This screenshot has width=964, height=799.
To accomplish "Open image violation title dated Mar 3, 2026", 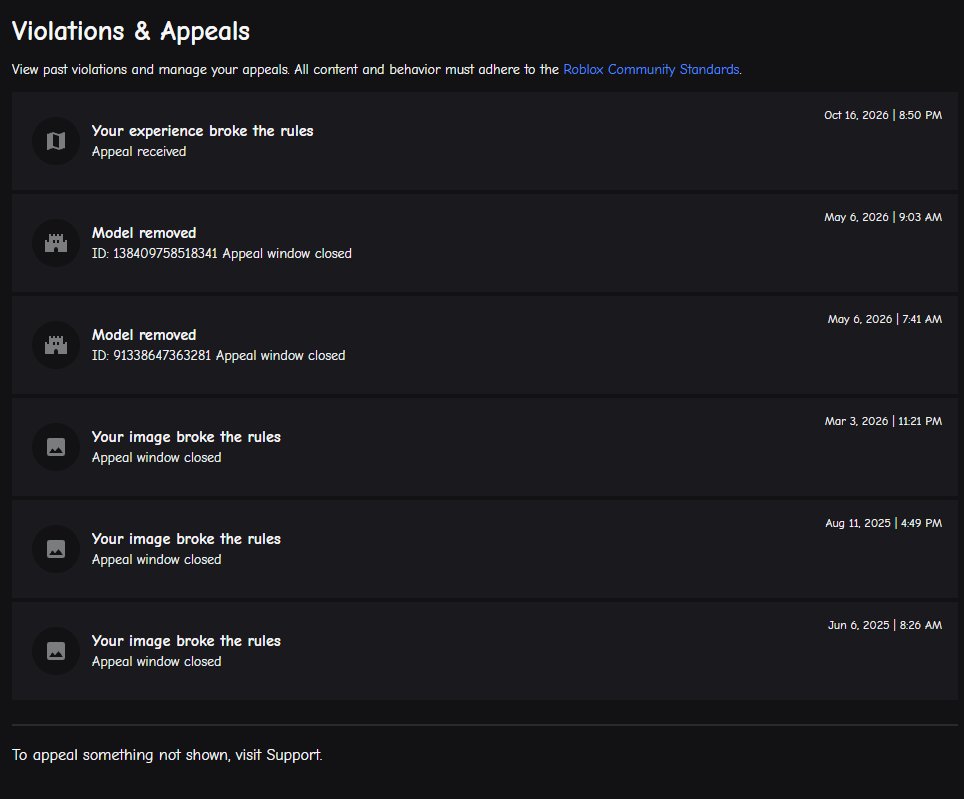I will [x=186, y=437].
